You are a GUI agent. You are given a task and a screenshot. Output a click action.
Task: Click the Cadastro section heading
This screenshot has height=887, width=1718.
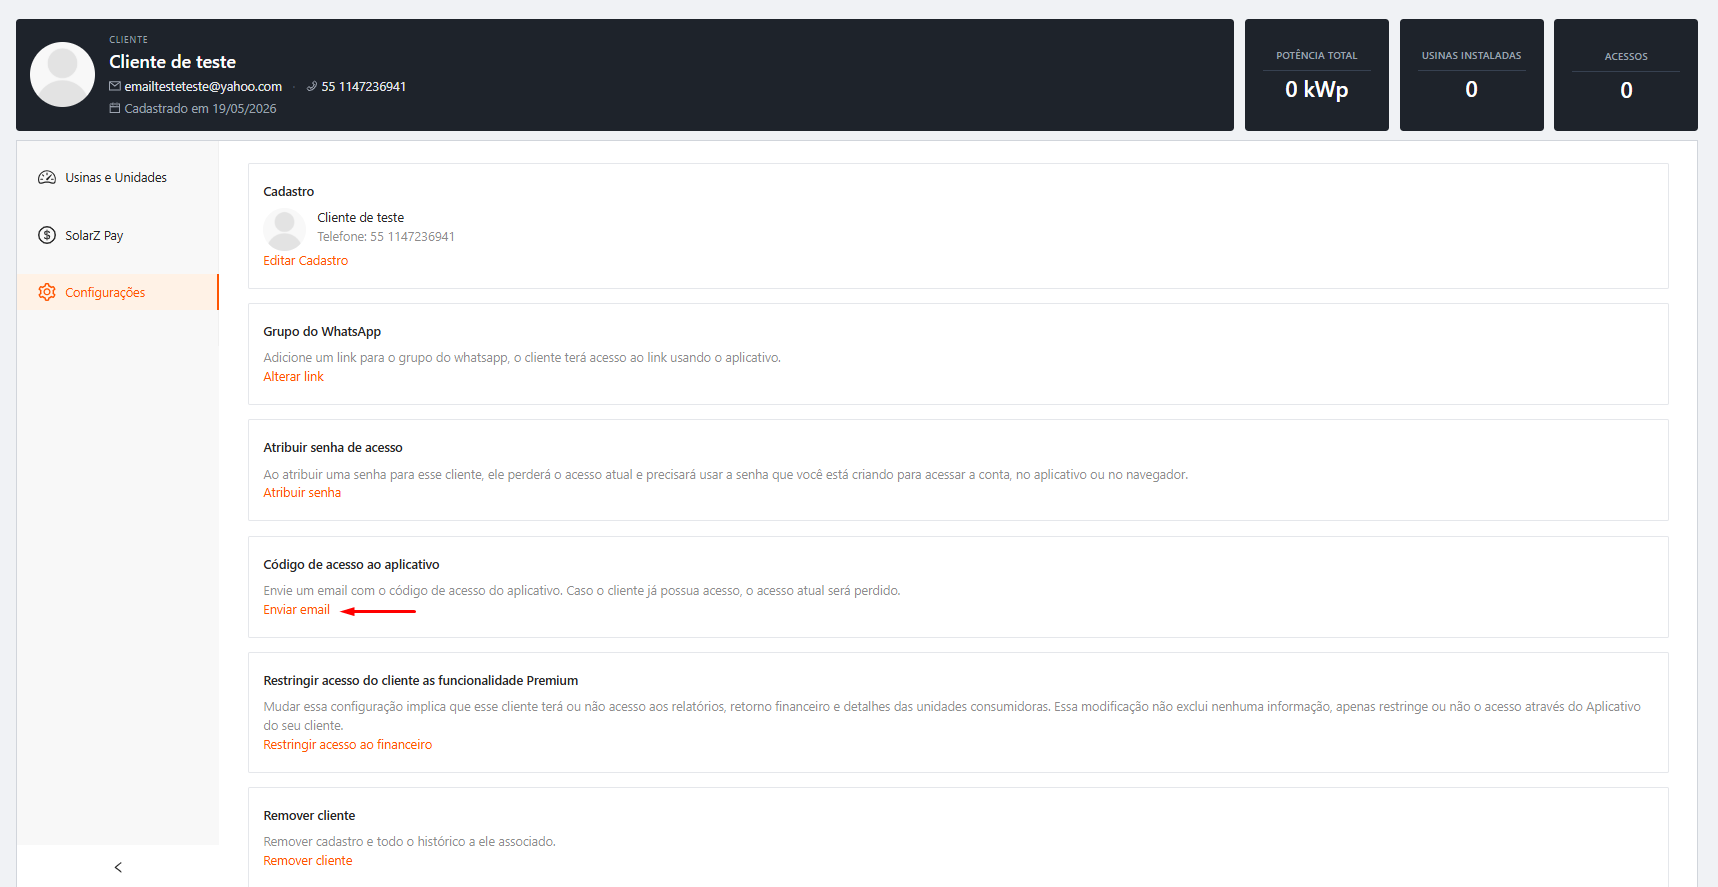click(x=289, y=192)
